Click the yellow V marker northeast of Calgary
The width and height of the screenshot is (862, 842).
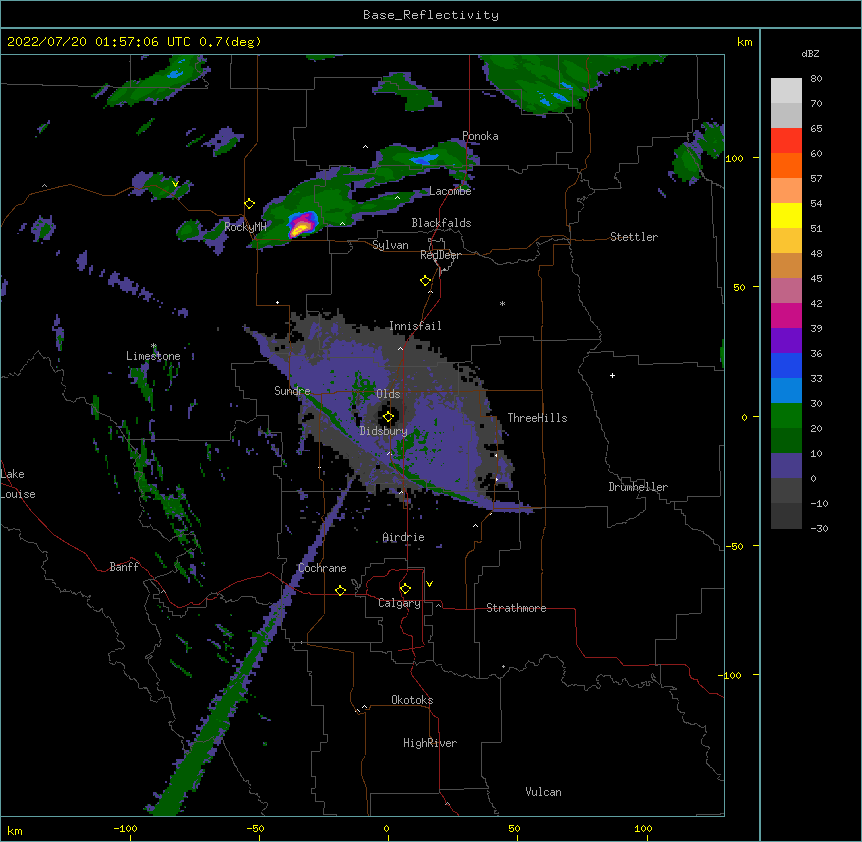[x=429, y=584]
